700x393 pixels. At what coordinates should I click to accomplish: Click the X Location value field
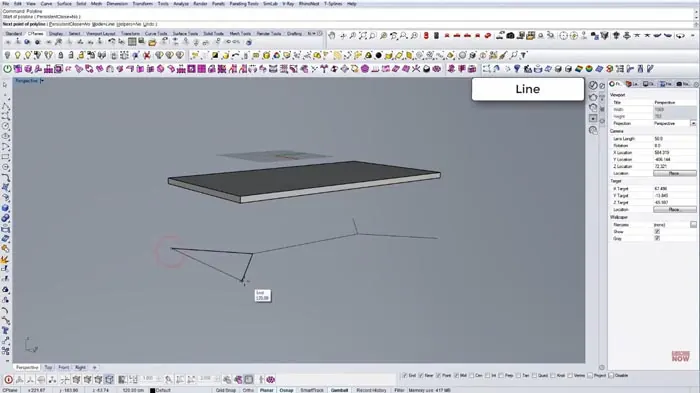point(674,153)
